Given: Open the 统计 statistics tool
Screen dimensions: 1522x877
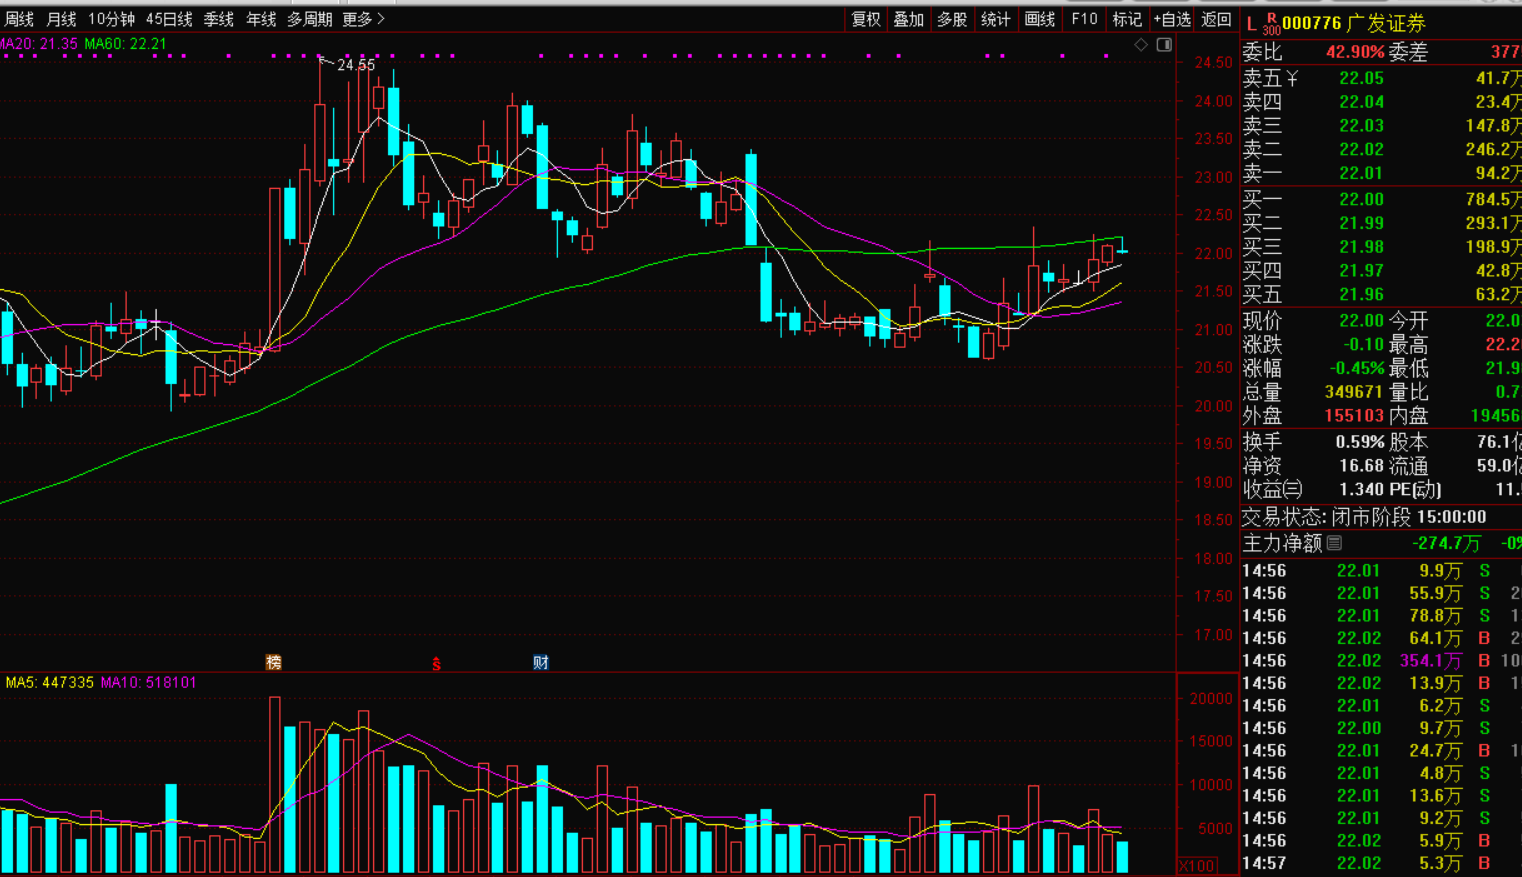Looking at the screenshot, I should pos(996,19).
